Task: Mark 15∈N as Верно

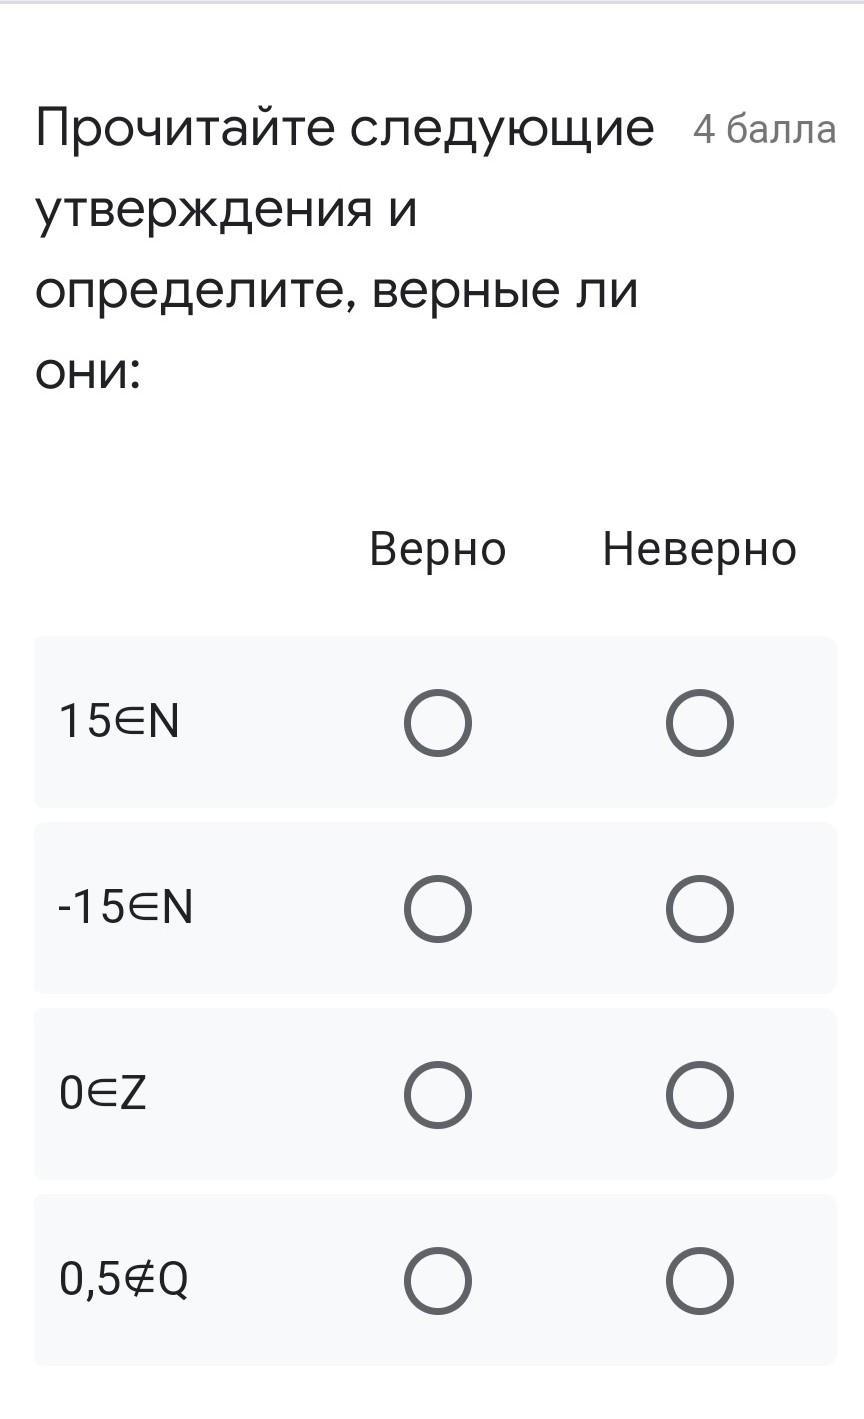Action: pyautogui.click(x=438, y=722)
